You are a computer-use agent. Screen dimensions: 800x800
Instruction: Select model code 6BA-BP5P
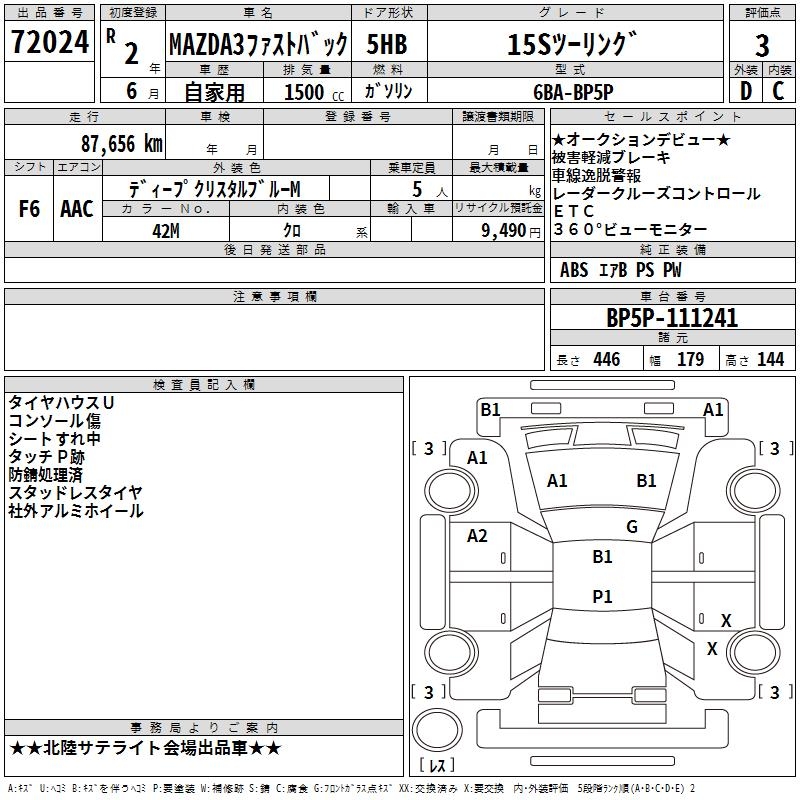click(573, 92)
